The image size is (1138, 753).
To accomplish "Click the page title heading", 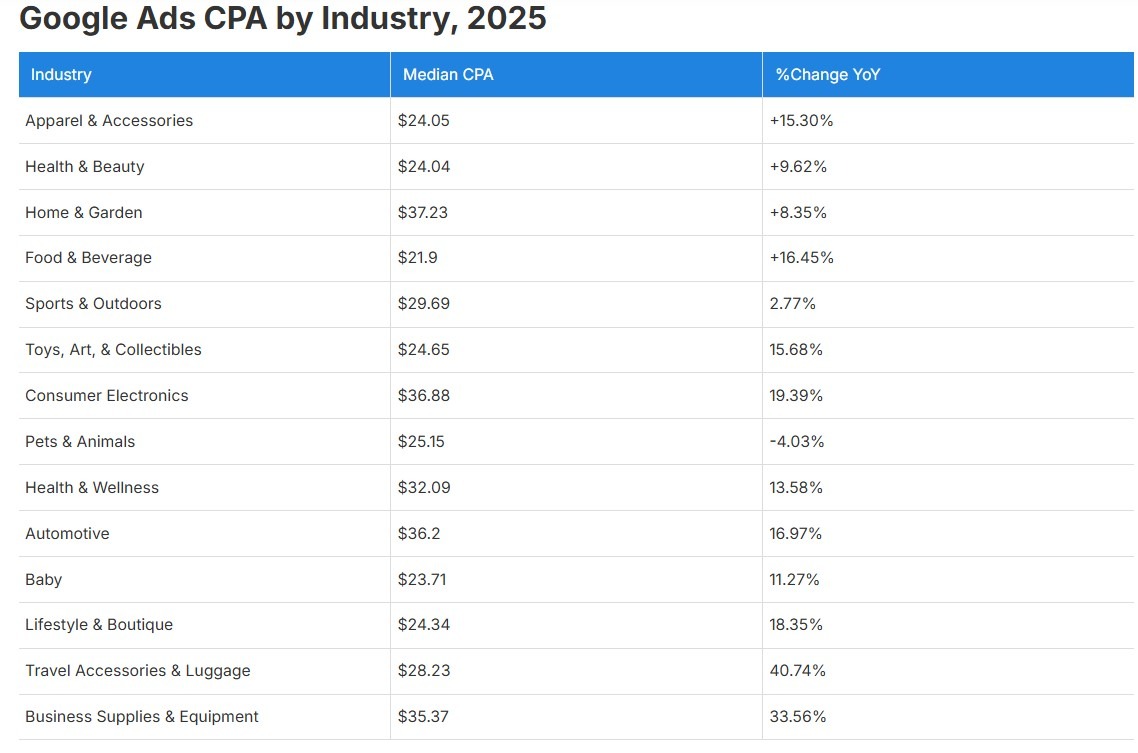I will coord(283,19).
